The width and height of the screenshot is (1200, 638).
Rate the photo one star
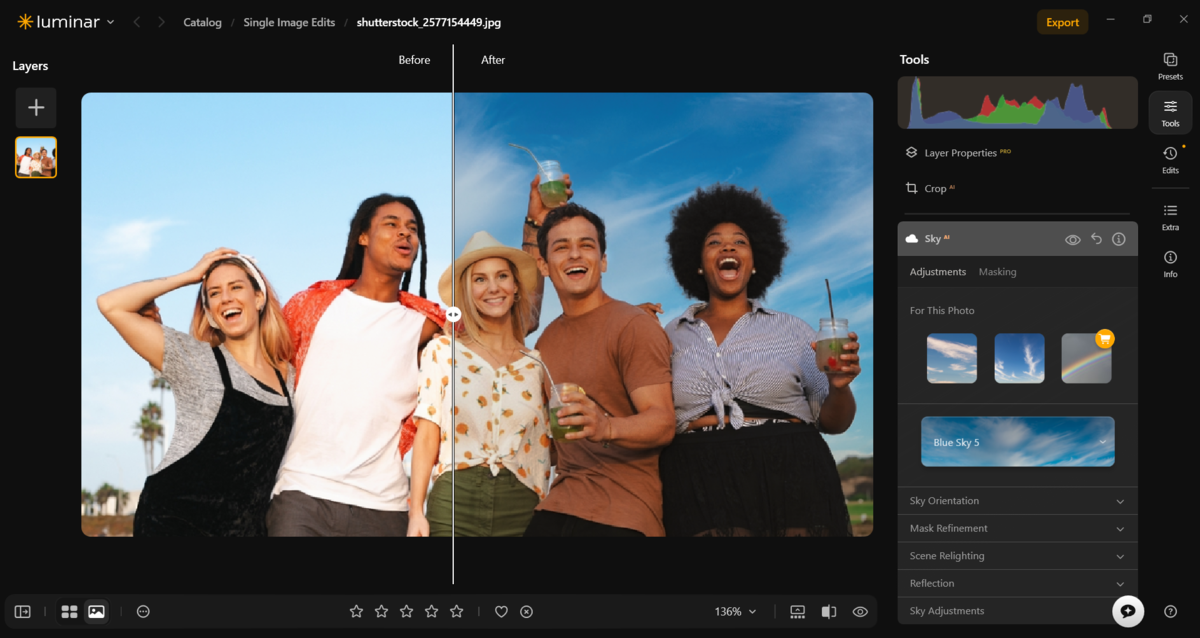[356, 611]
